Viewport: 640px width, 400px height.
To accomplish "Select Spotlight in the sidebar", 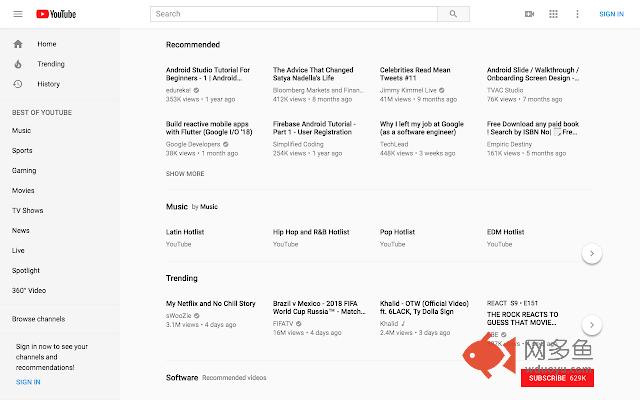I will pyautogui.click(x=26, y=271).
